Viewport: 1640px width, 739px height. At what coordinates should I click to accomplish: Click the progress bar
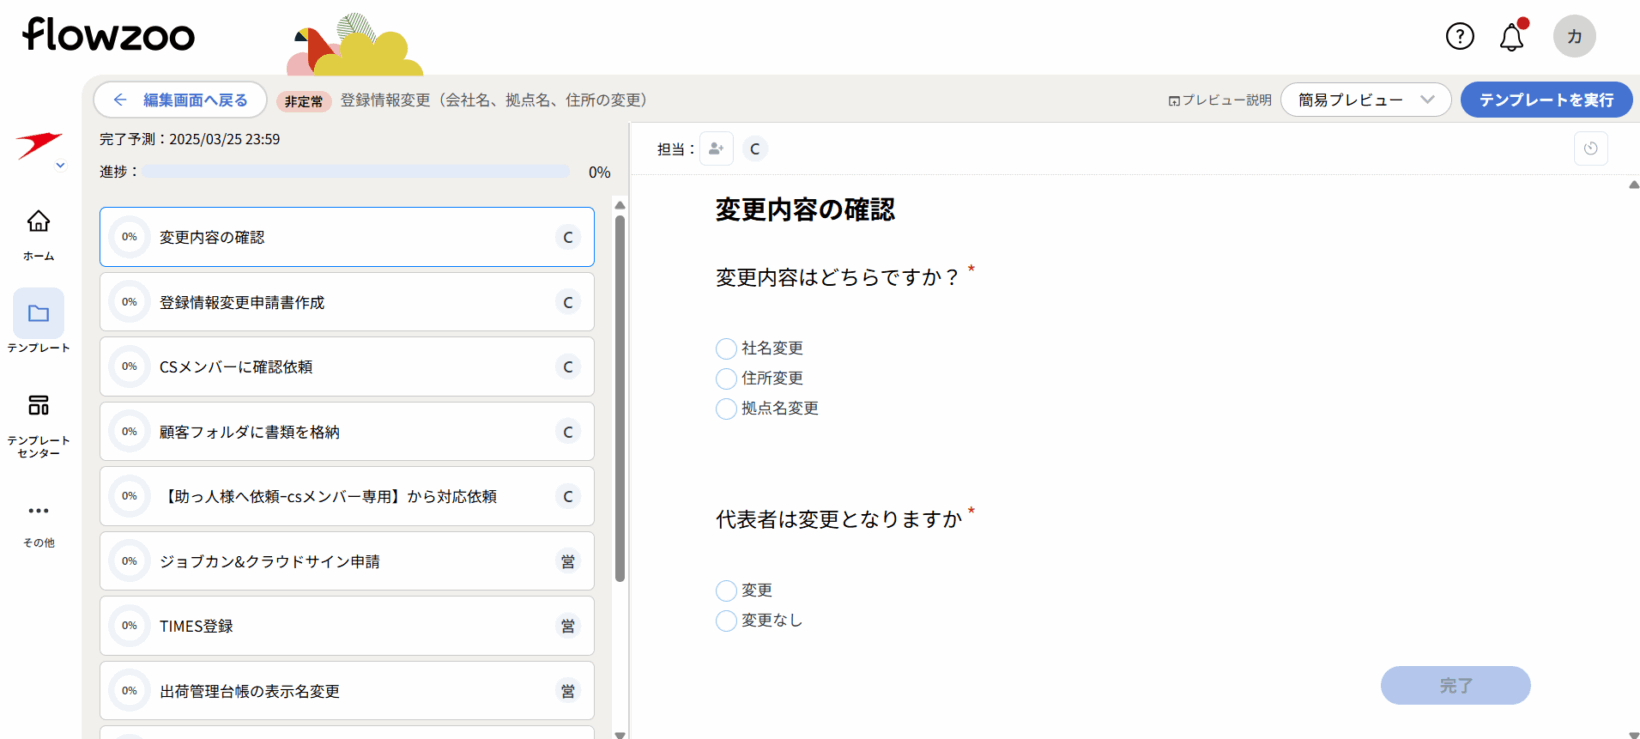point(355,172)
